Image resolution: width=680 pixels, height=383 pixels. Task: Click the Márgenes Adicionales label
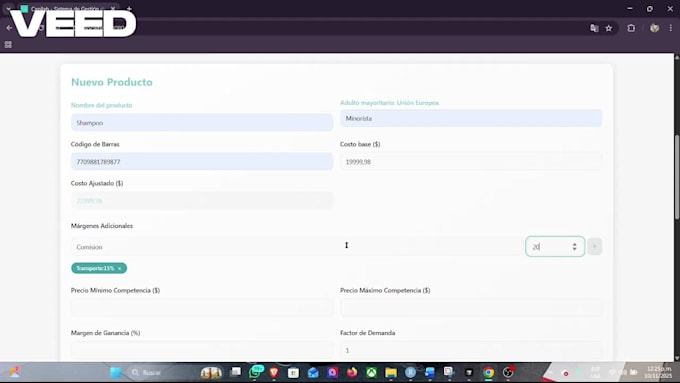coord(102,226)
